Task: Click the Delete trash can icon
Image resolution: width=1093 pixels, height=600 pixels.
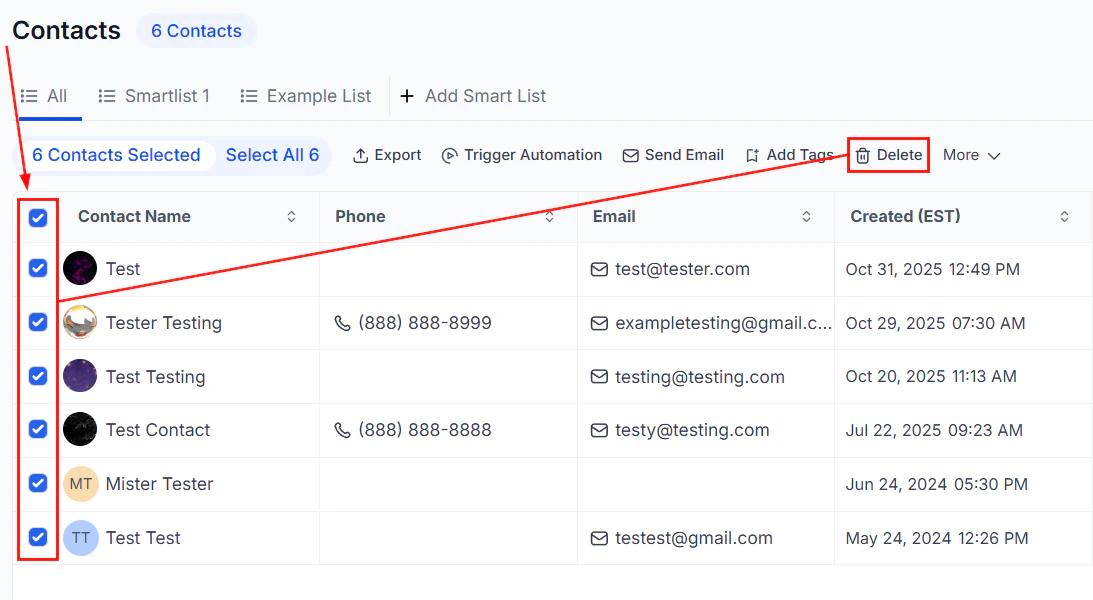Action: [x=863, y=155]
